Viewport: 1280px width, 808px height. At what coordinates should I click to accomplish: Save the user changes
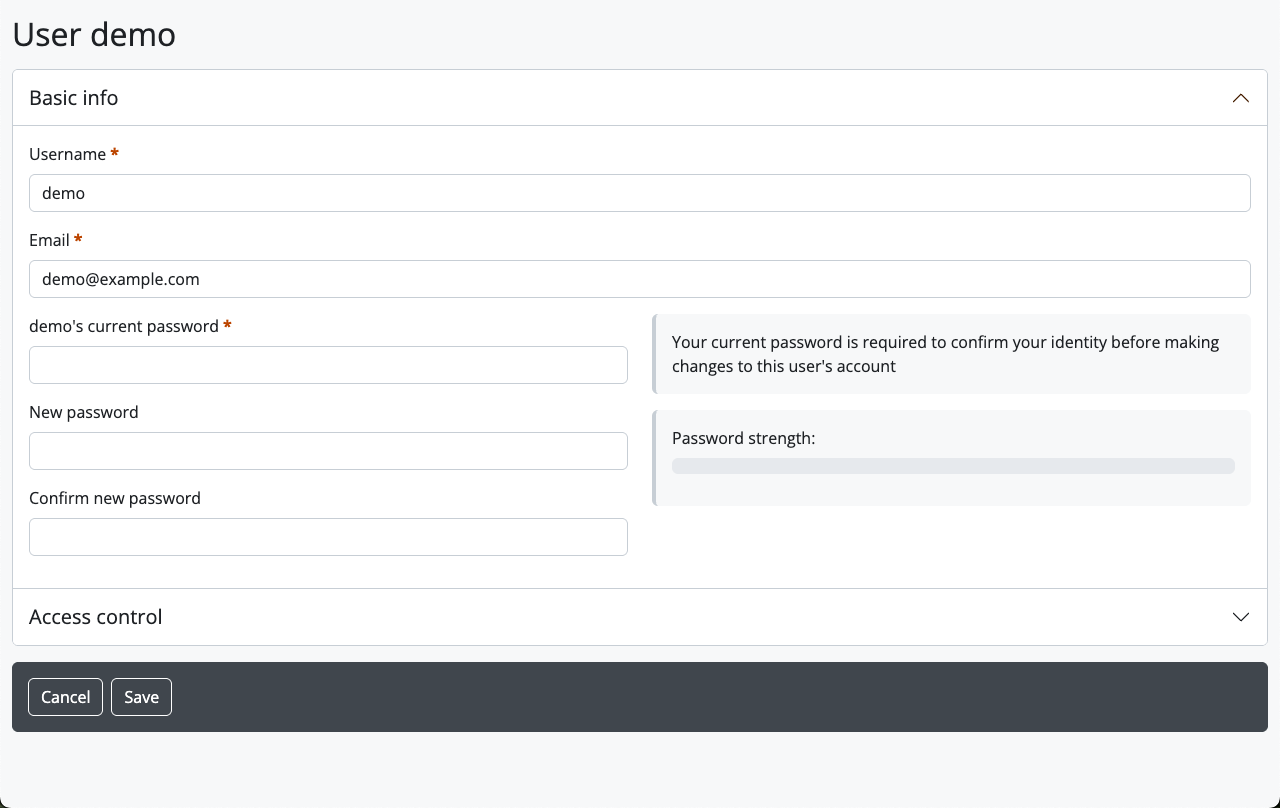(141, 697)
